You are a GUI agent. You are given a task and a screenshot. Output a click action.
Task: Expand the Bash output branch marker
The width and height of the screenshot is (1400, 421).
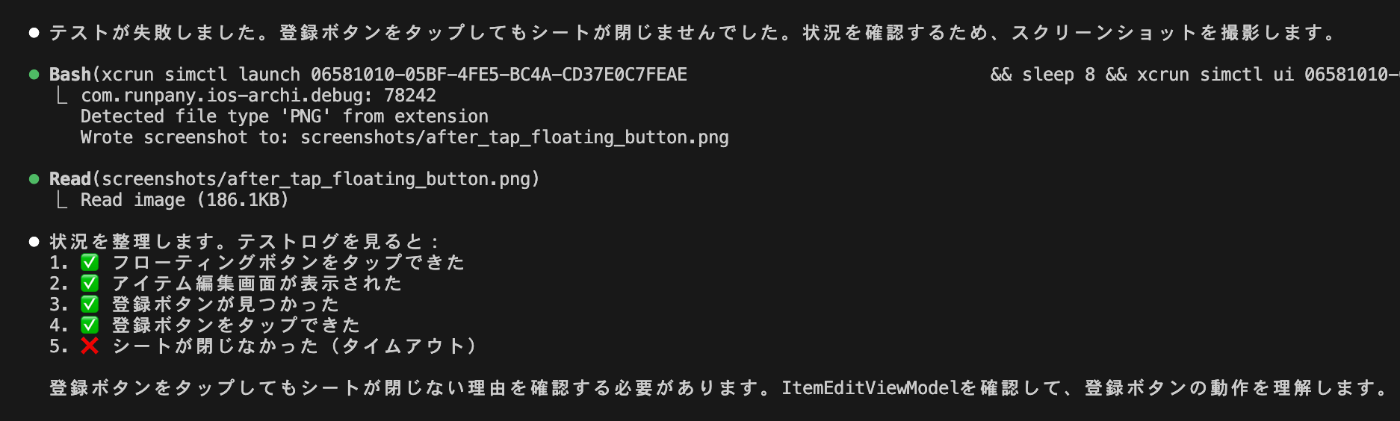[x=62, y=96]
